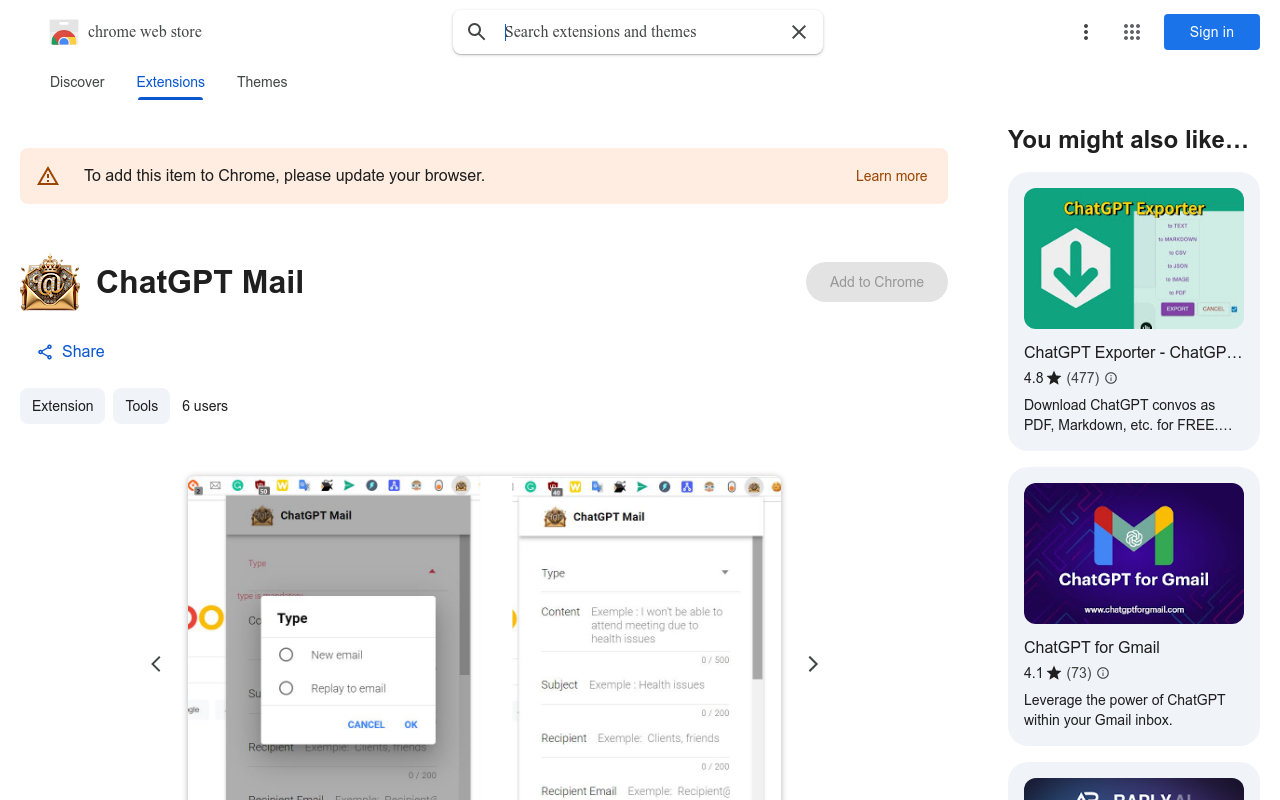Open the Learn more link
Screen dimensions: 1280x800
[891, 176]
